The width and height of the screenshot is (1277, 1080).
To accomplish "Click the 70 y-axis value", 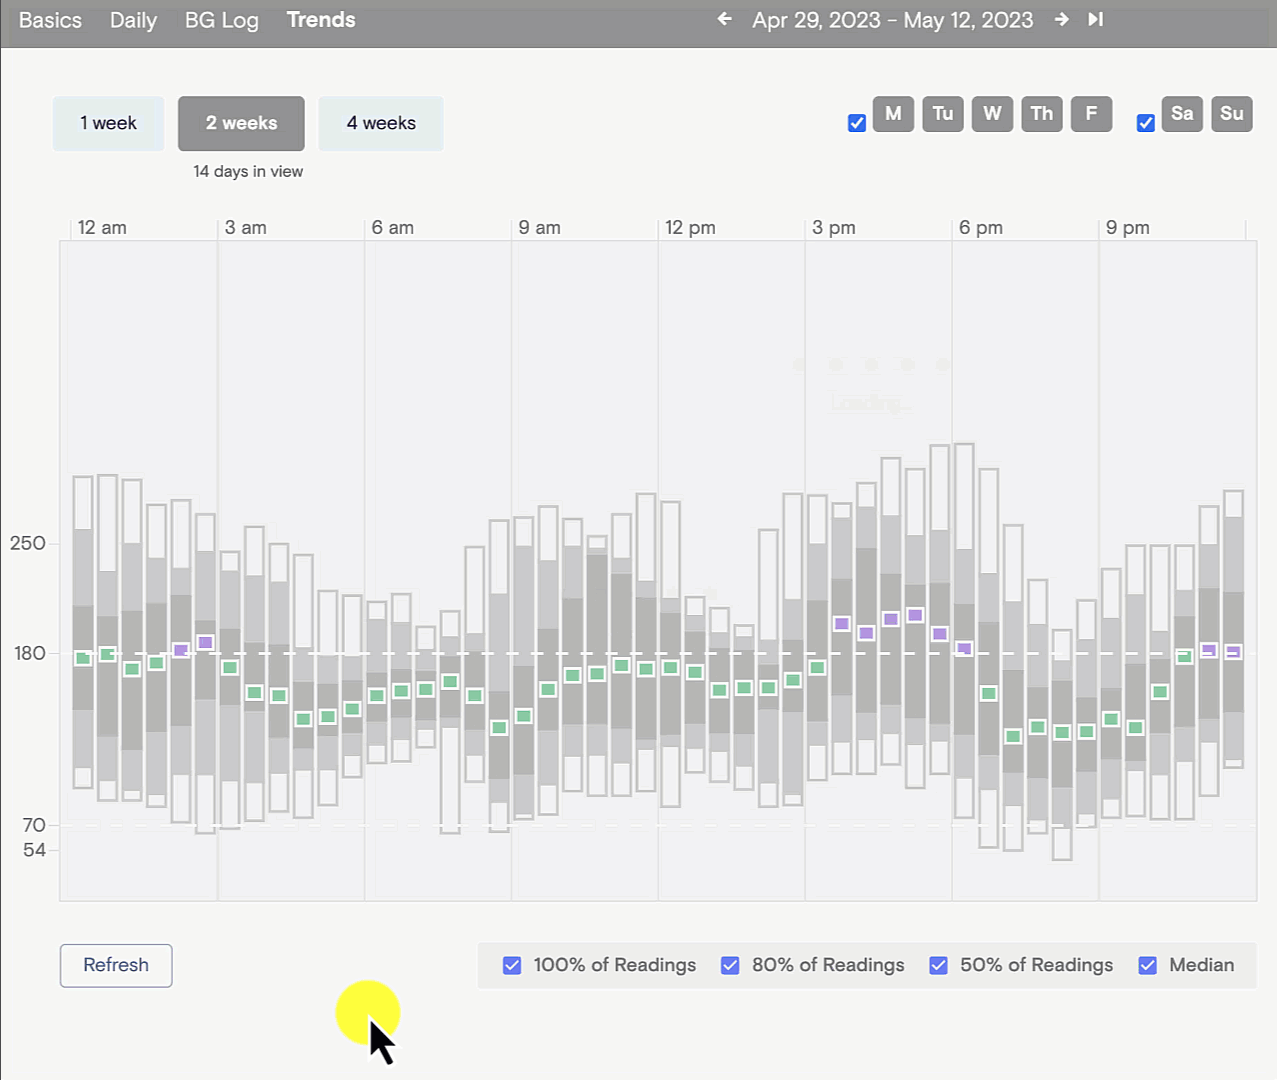I will click(x=34, y=825).
